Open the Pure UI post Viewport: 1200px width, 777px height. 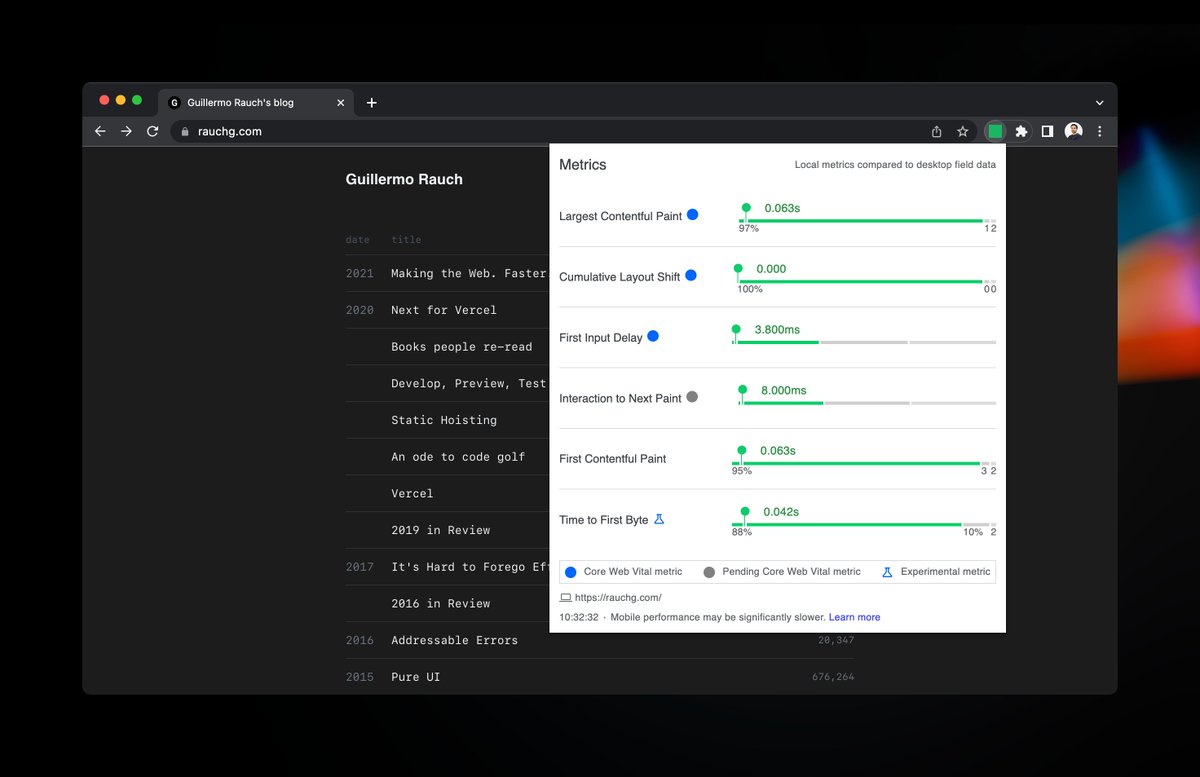click(415, 677)
